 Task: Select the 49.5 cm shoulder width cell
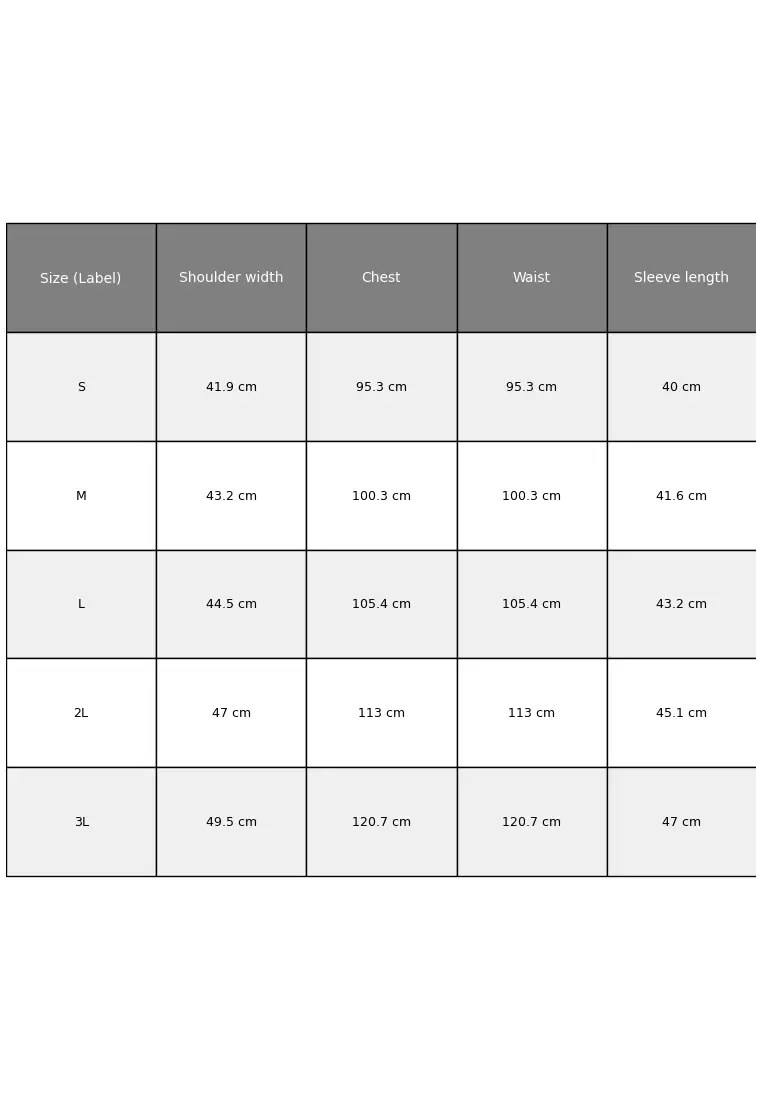[x=231, y=822]
